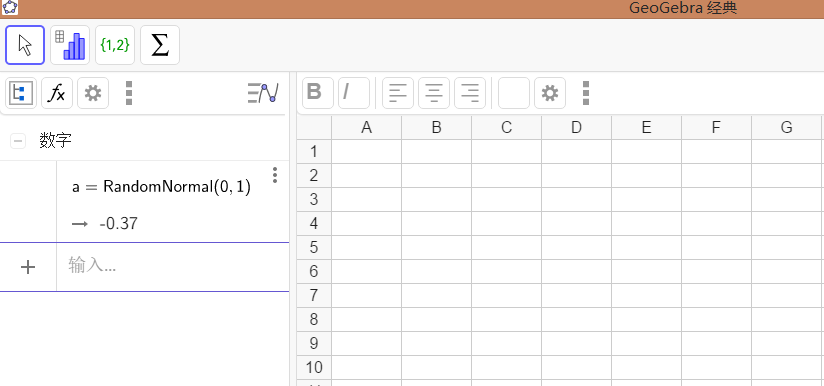Center spreadsheet cell text
824x386 pixels.
pos(434,93)
